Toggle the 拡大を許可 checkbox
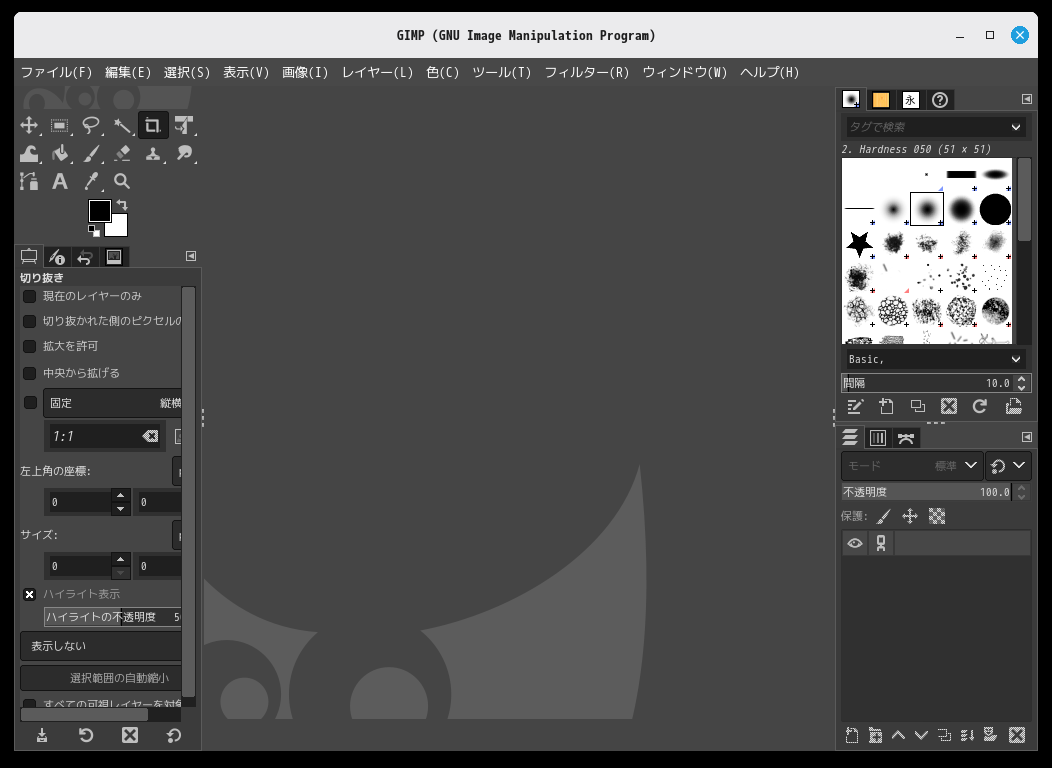The image size is (1052, 768). click(30, 346)
